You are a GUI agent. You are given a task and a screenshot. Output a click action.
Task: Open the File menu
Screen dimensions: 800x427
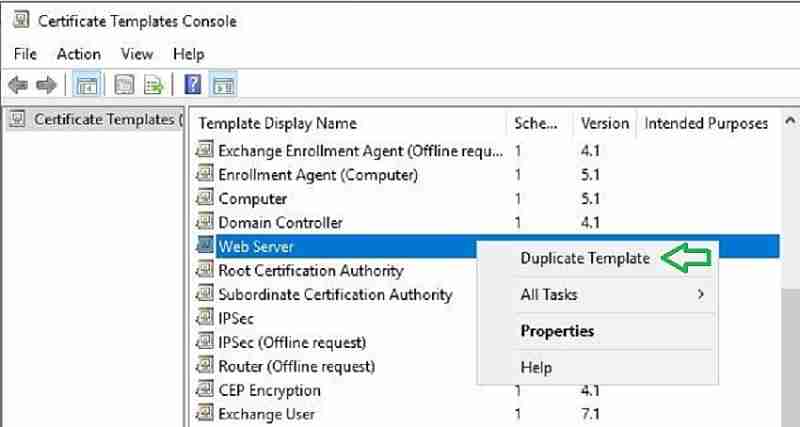tap(25, 54)
